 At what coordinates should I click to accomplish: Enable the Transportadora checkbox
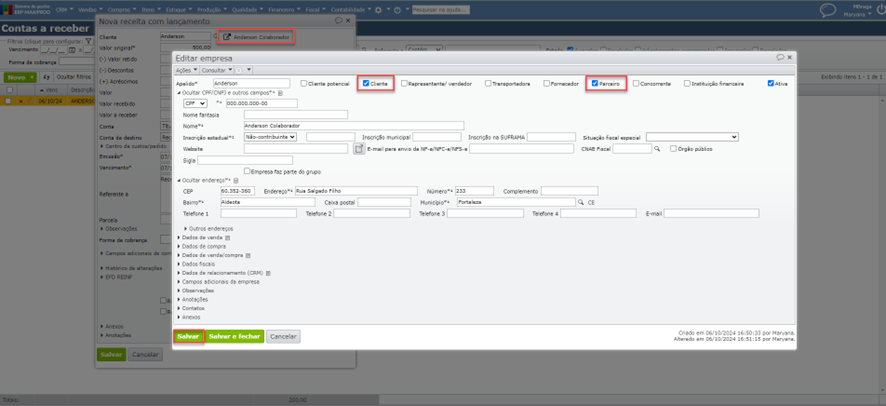coord(488,83)
